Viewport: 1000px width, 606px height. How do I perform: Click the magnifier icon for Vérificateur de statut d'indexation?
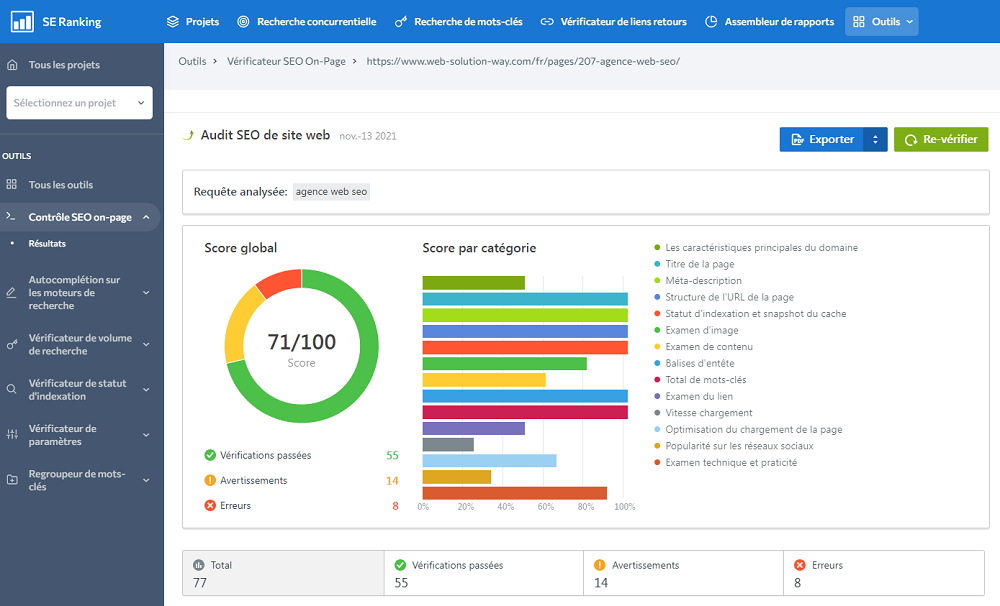click(x=12, y=389)
